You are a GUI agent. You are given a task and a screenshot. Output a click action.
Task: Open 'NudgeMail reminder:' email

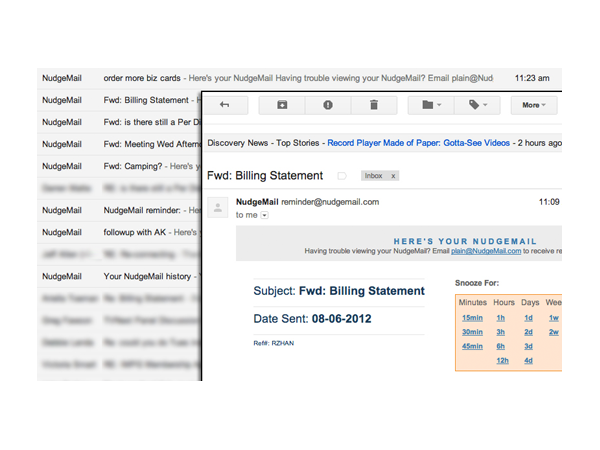[x=119, y=210]
